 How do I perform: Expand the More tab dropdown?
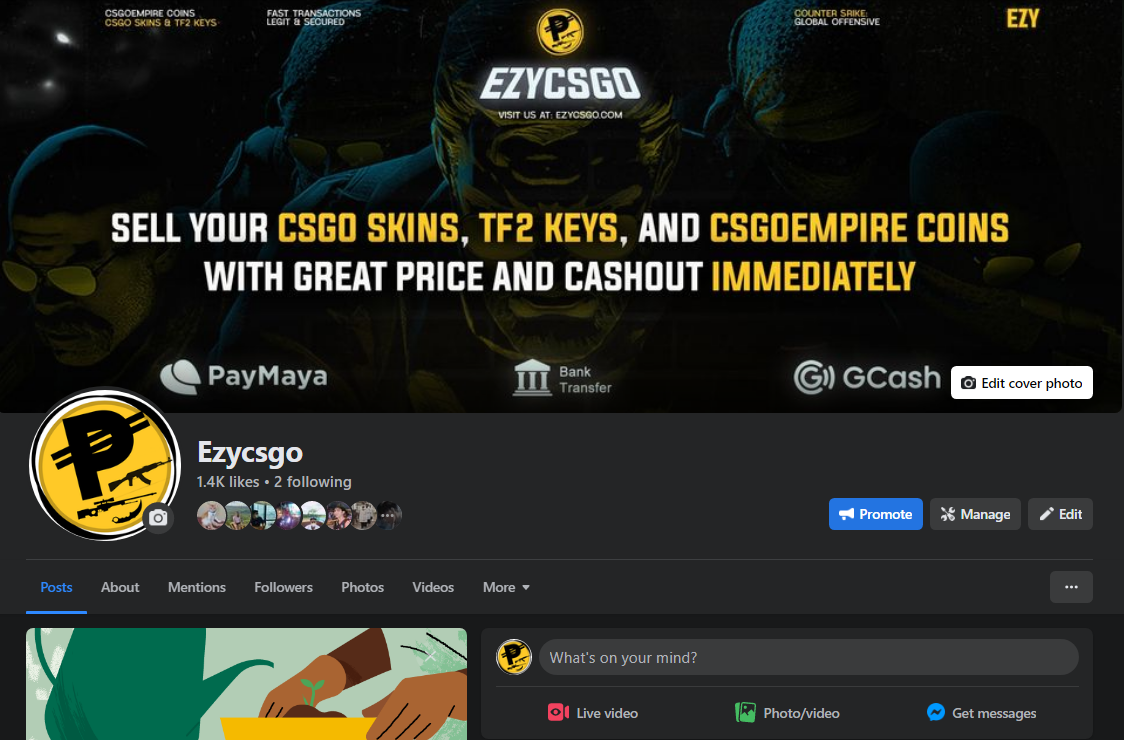click(x=506, y=587)
